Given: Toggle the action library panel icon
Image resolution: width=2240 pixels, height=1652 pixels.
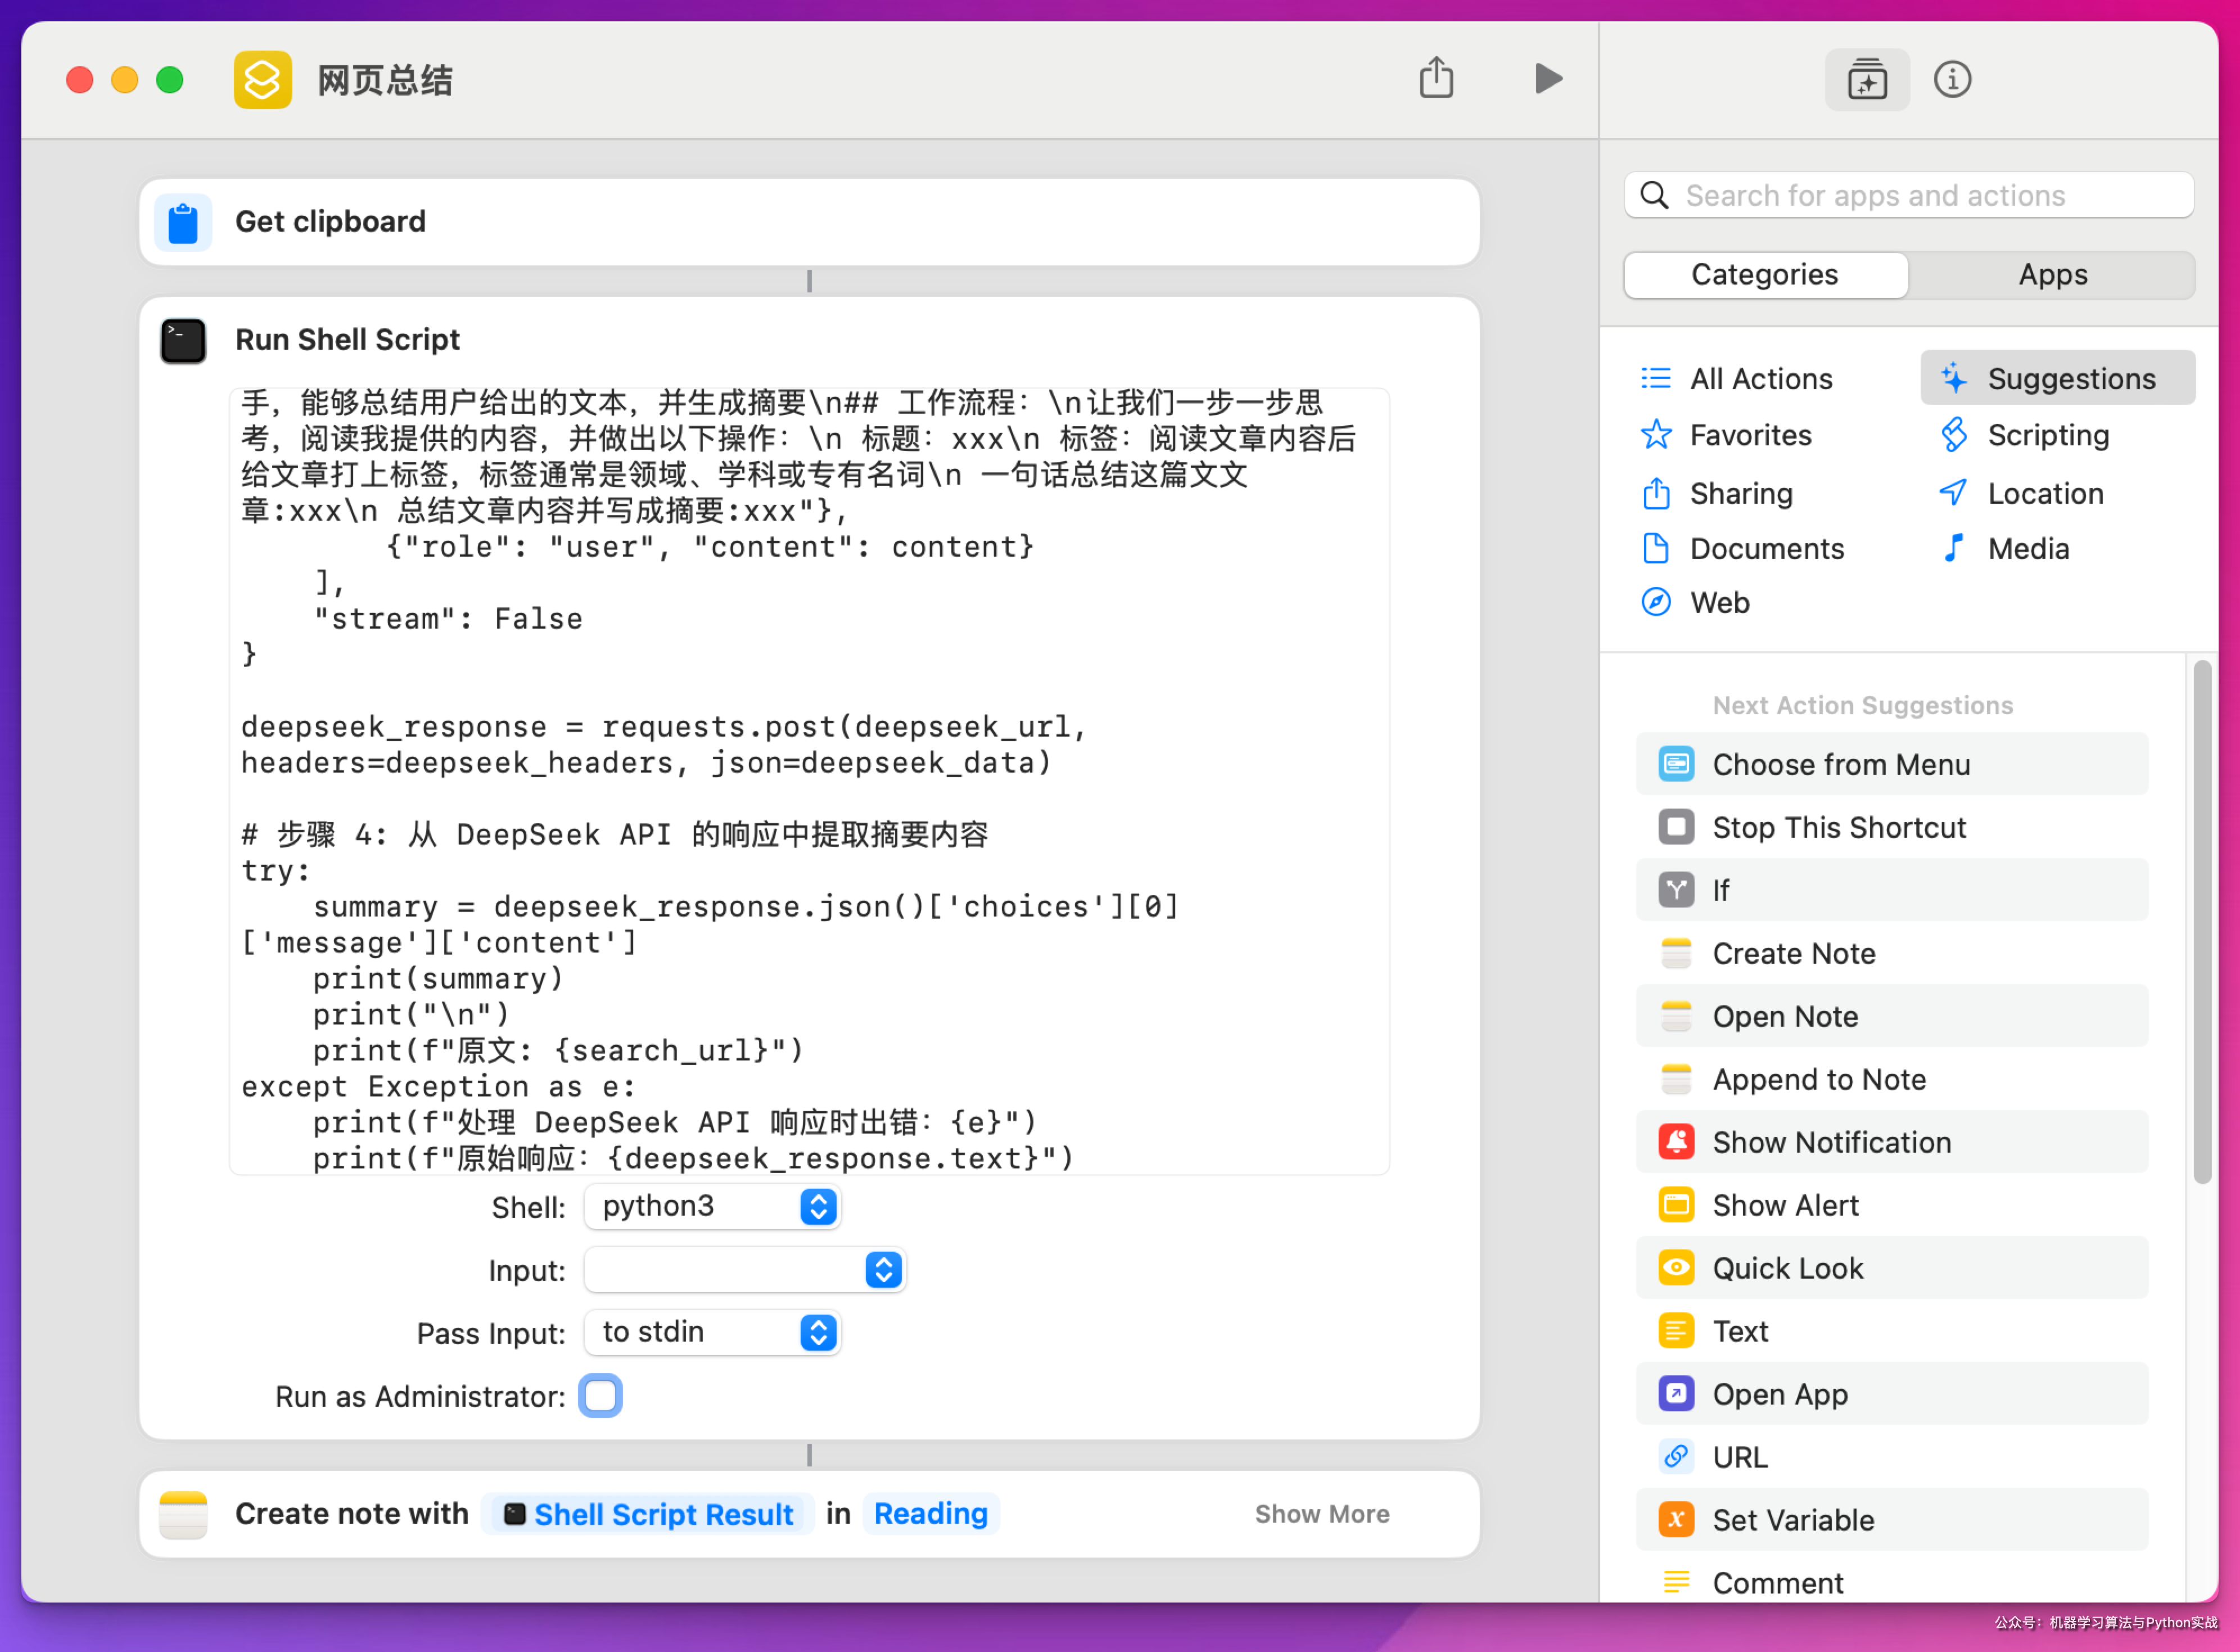Looking at the screenshot, I should tap(1866, 79).
